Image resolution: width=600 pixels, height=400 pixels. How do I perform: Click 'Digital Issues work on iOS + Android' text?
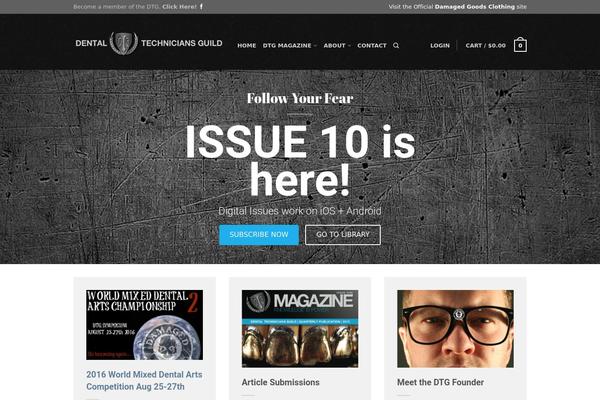(300, 211)
